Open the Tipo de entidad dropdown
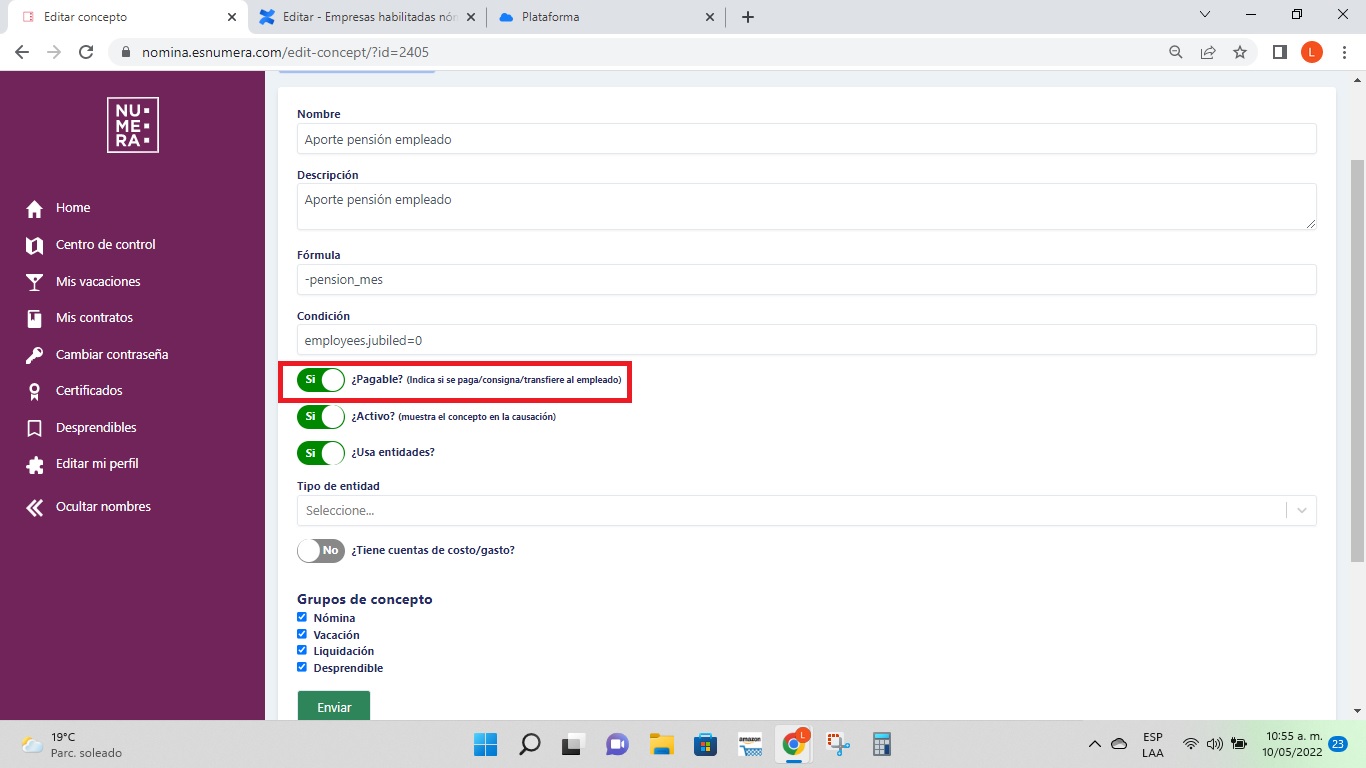This screenshot has height=768, width=1366. (806, 510)
